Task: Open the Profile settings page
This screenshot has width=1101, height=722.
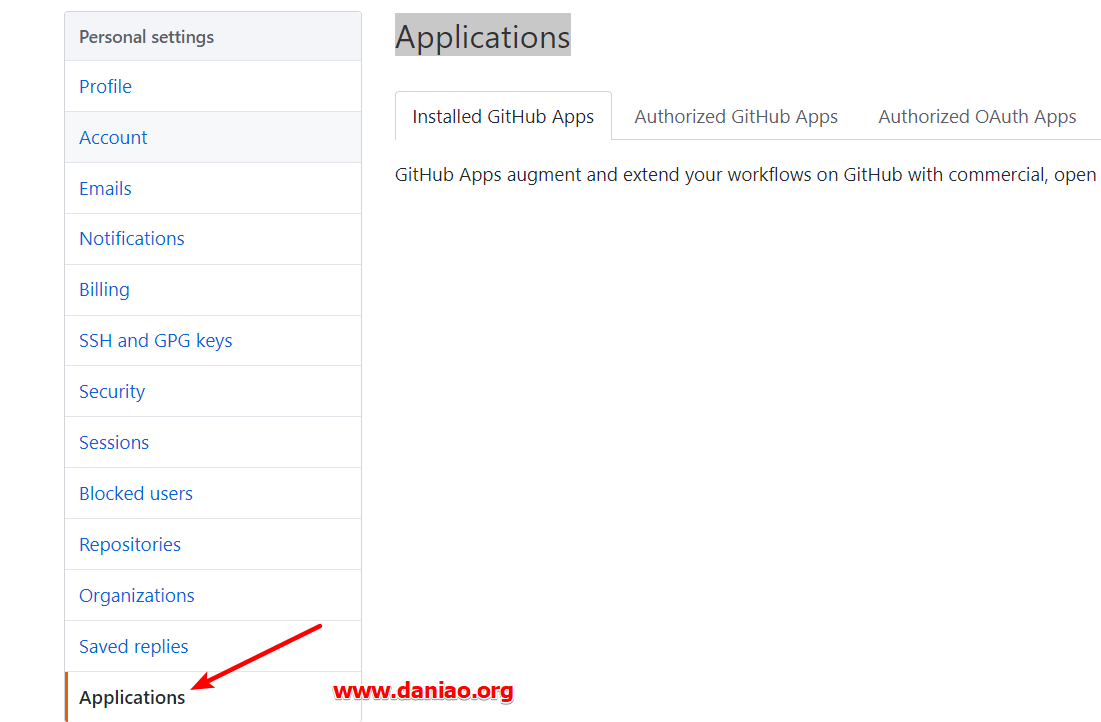Action: [x=213, y=86]
